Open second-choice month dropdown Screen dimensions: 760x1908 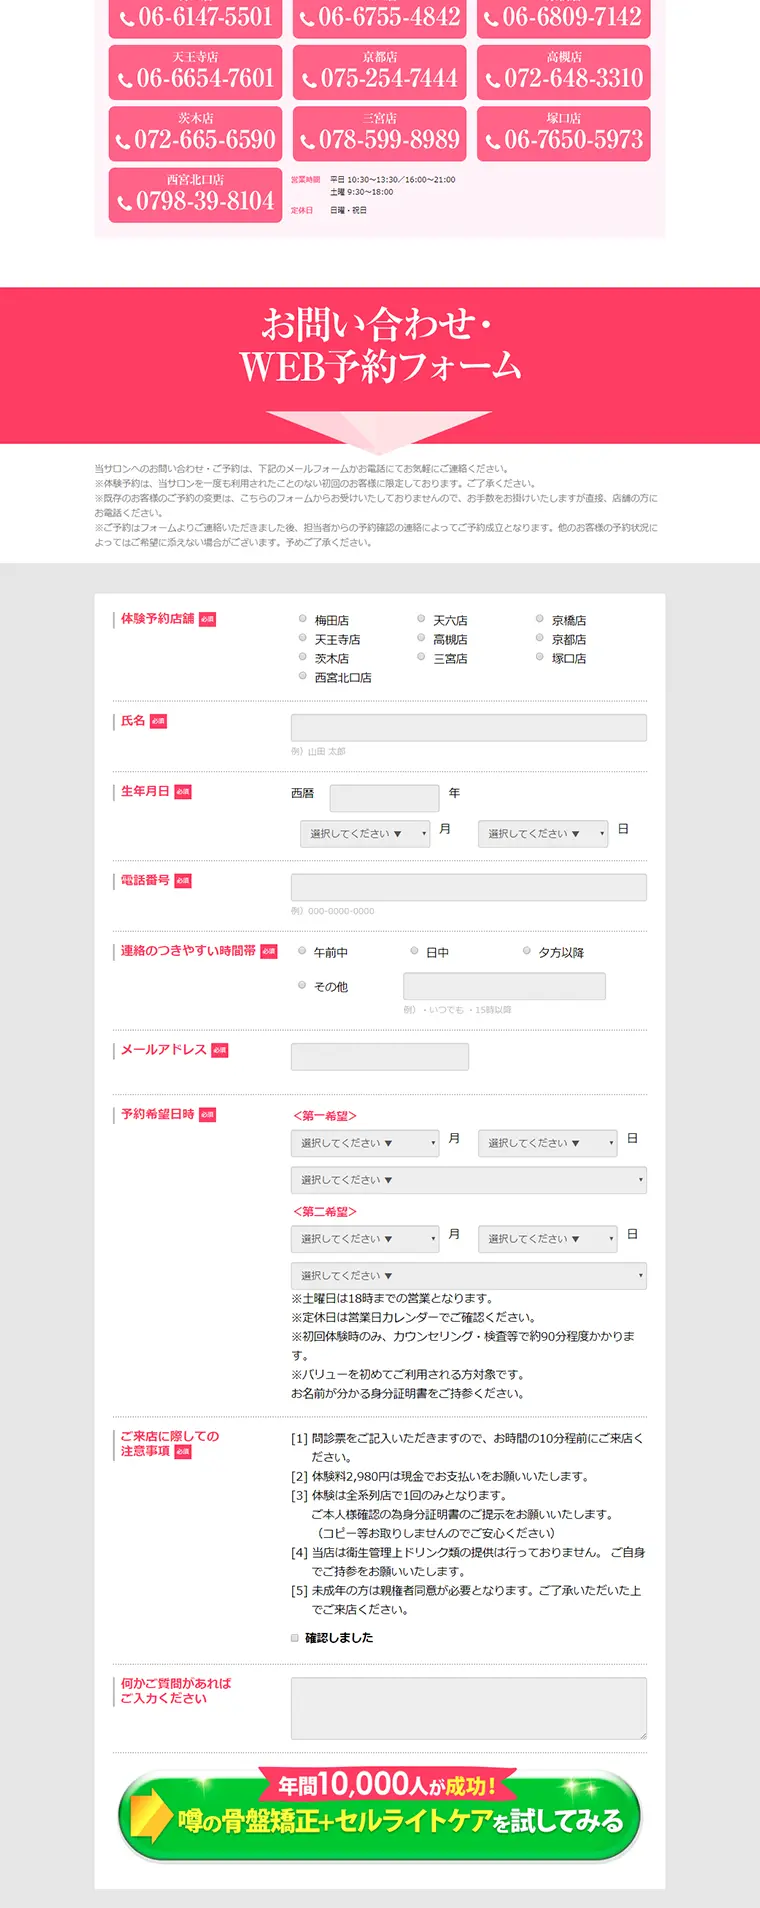(365, 1239)
